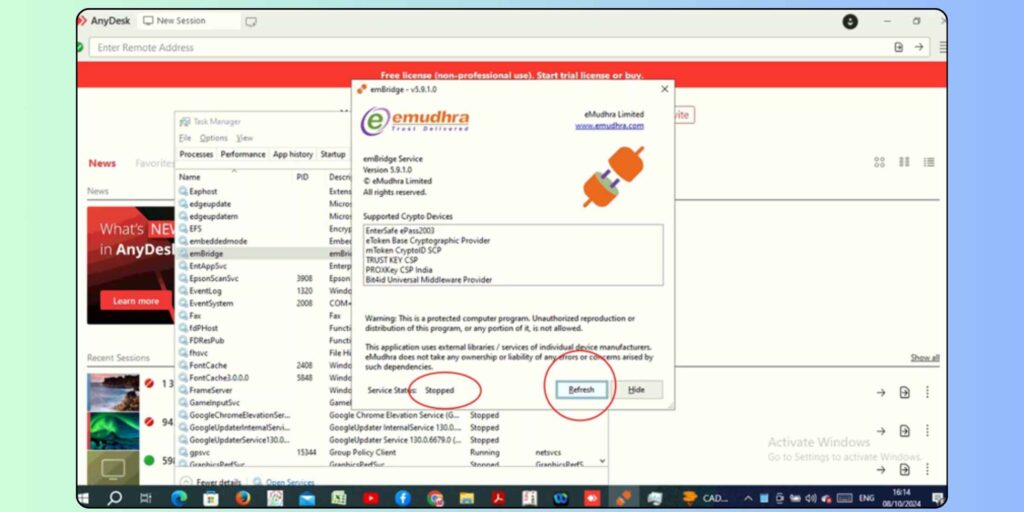The width and height of the screenshot is (1024, 512).
Task: Open the www.emudhra.com link
Action: [x=609, y=126]
